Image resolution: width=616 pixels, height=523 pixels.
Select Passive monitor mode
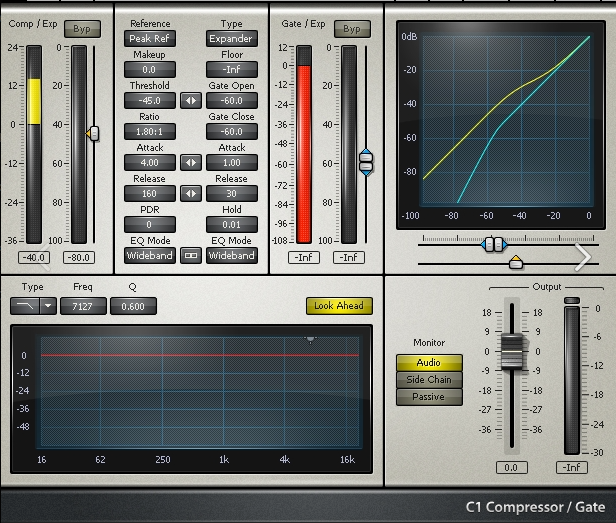click(x=429, y=397)
